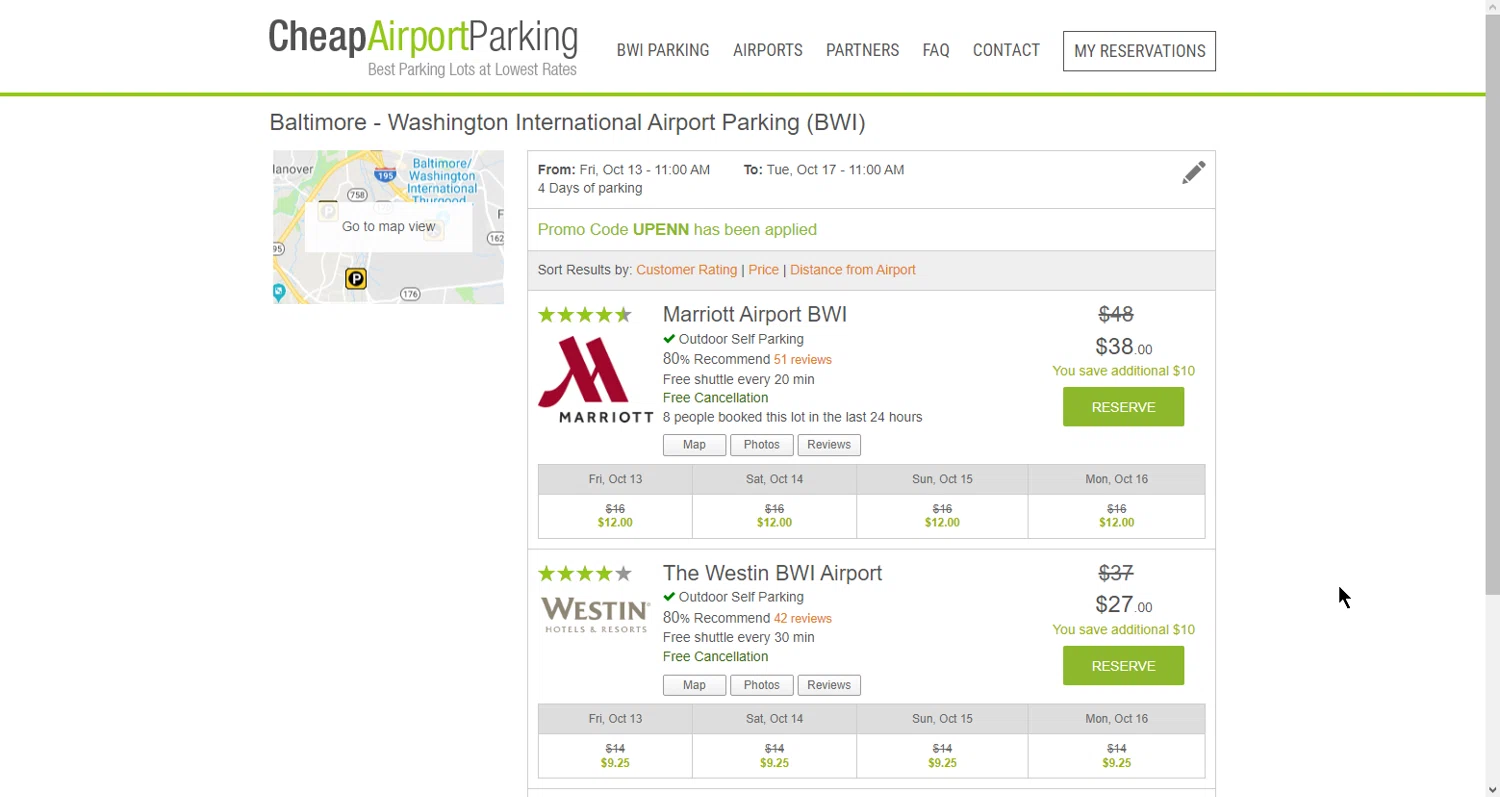Click Marriott Sun, Oct 15 price cell
The image size is (1500, 797).
tap(942, 516)
